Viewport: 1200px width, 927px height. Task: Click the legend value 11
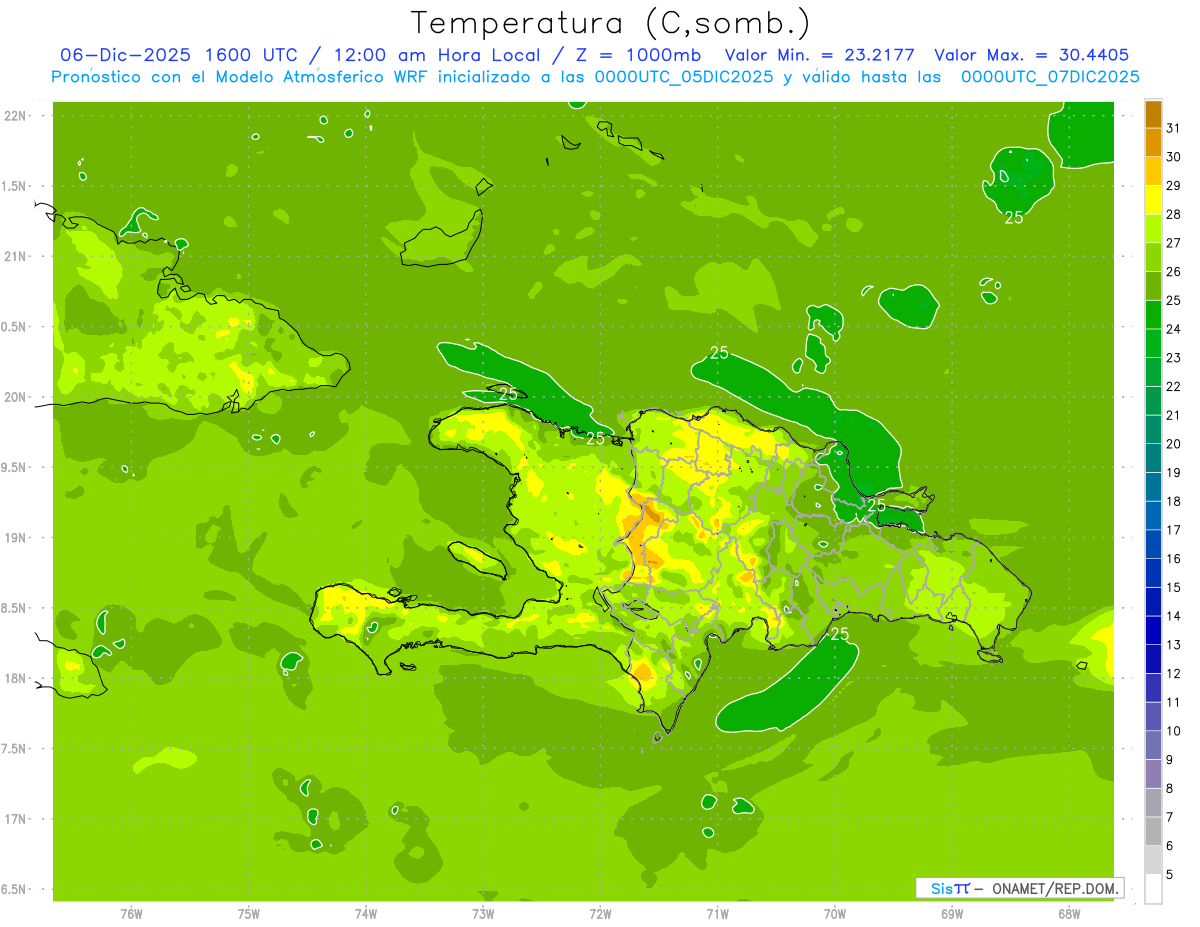click(x=1173, y=702)
